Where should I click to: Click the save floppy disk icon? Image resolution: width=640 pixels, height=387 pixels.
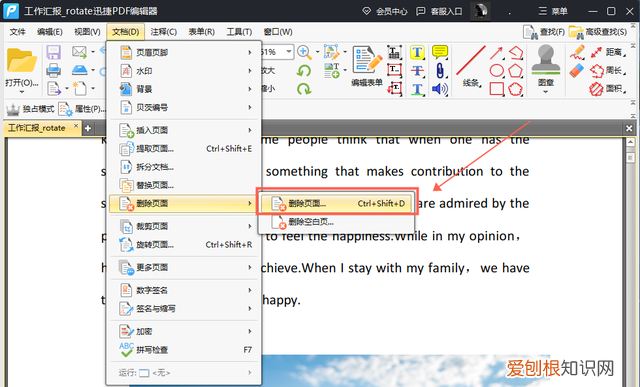click(x=53, y=52)
